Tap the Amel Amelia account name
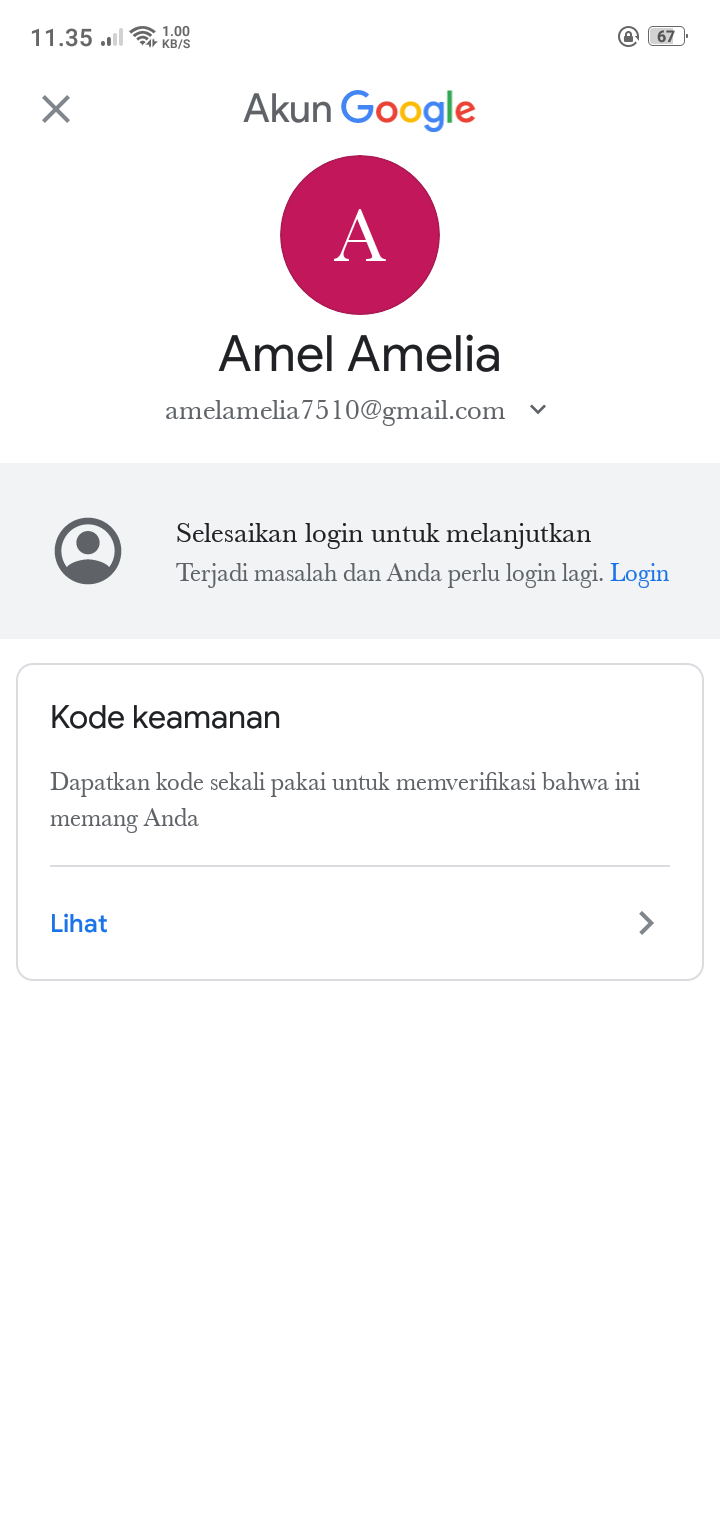This screenshot has height=1520, width=720. coord(360,353)
